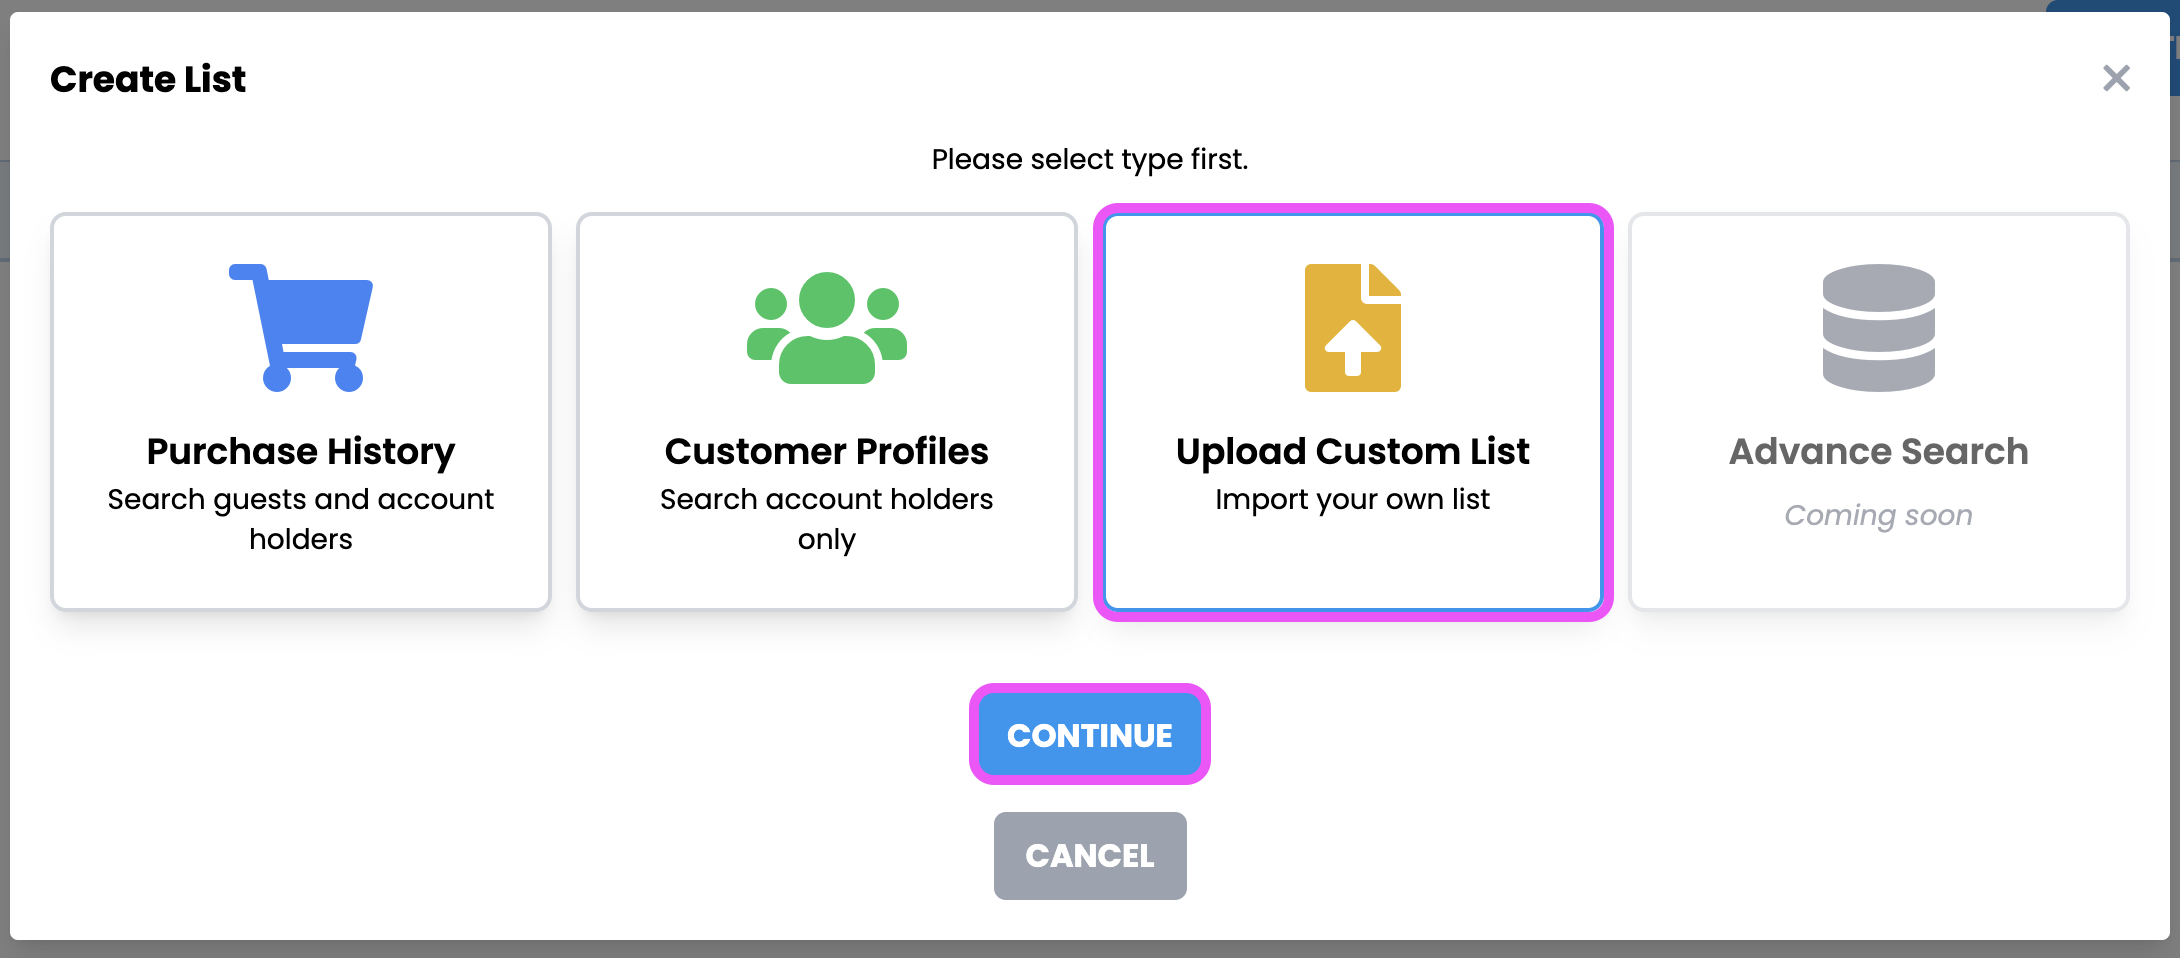Image resolution: width=2180 pixels, height=958 pixels.
Task: Click 'Please select type first.' instruction text
Action: 1089,159
